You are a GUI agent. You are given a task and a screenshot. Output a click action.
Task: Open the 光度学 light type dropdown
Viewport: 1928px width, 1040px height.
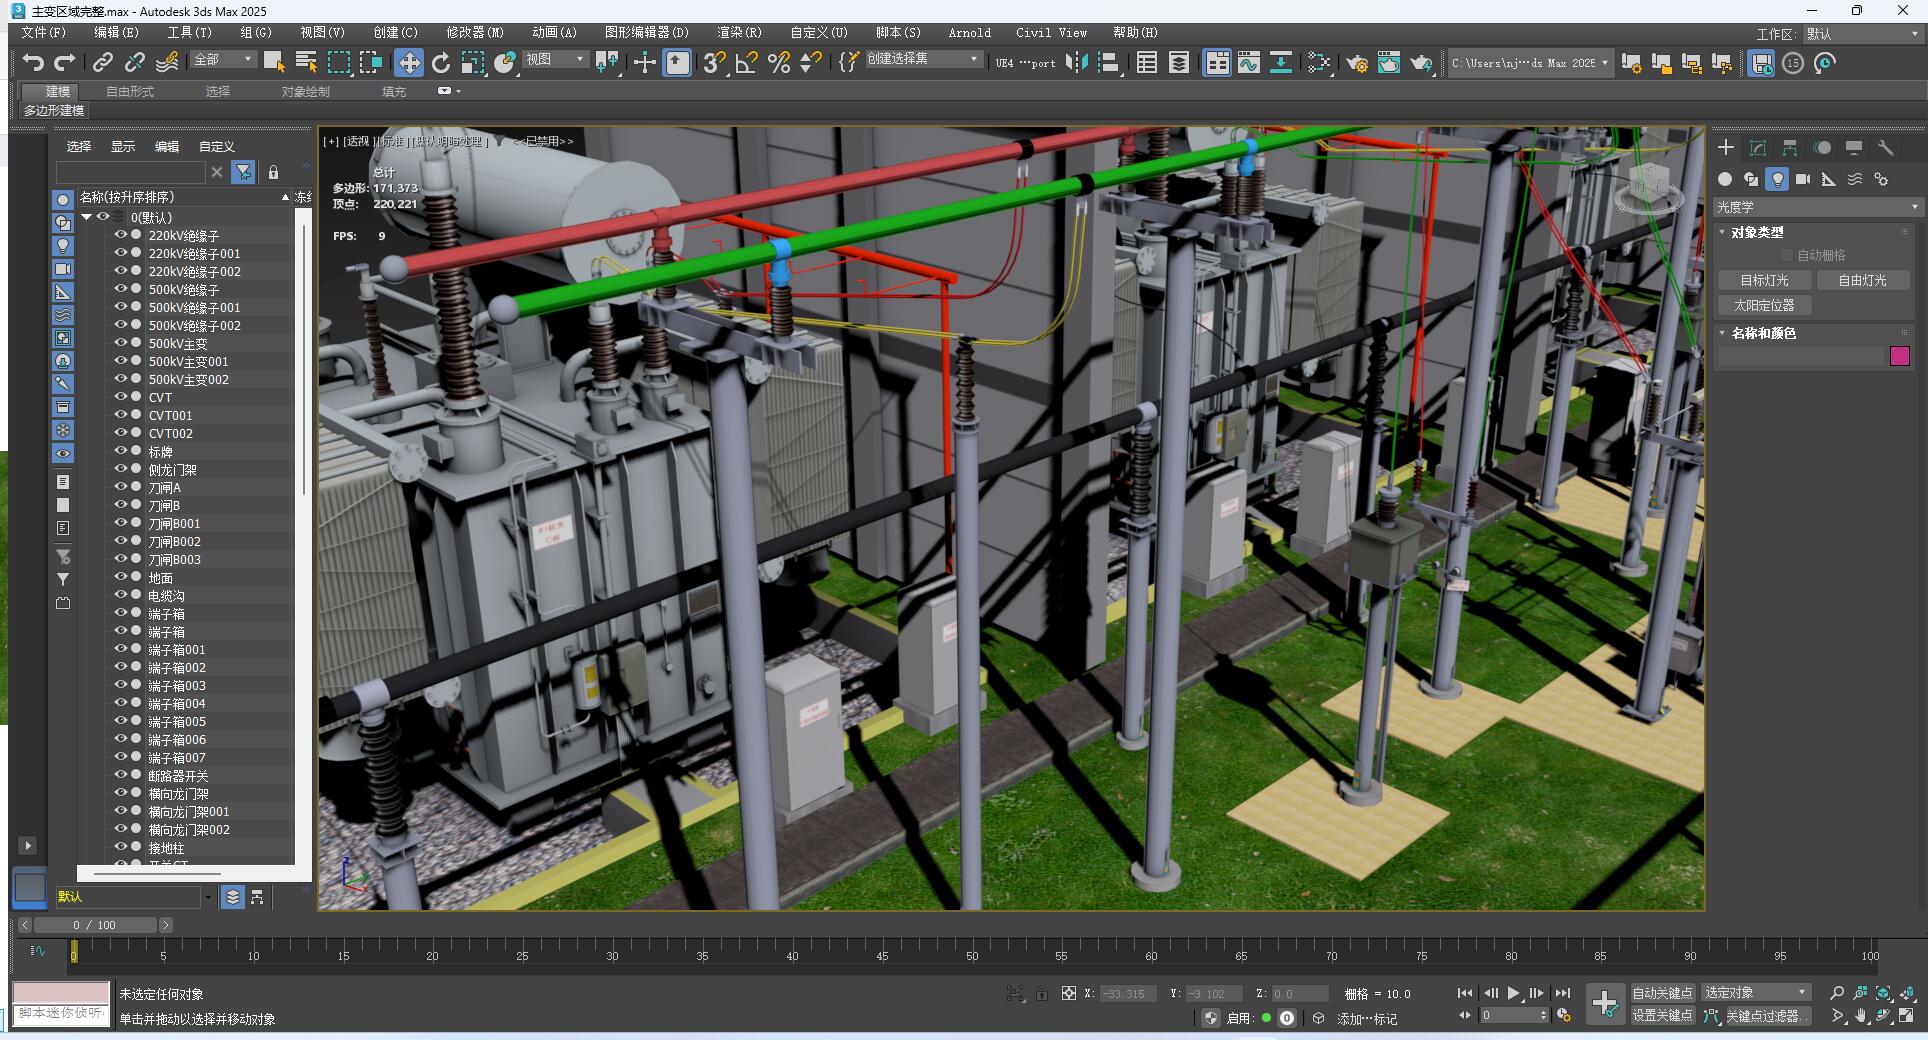coord(1817,207)
